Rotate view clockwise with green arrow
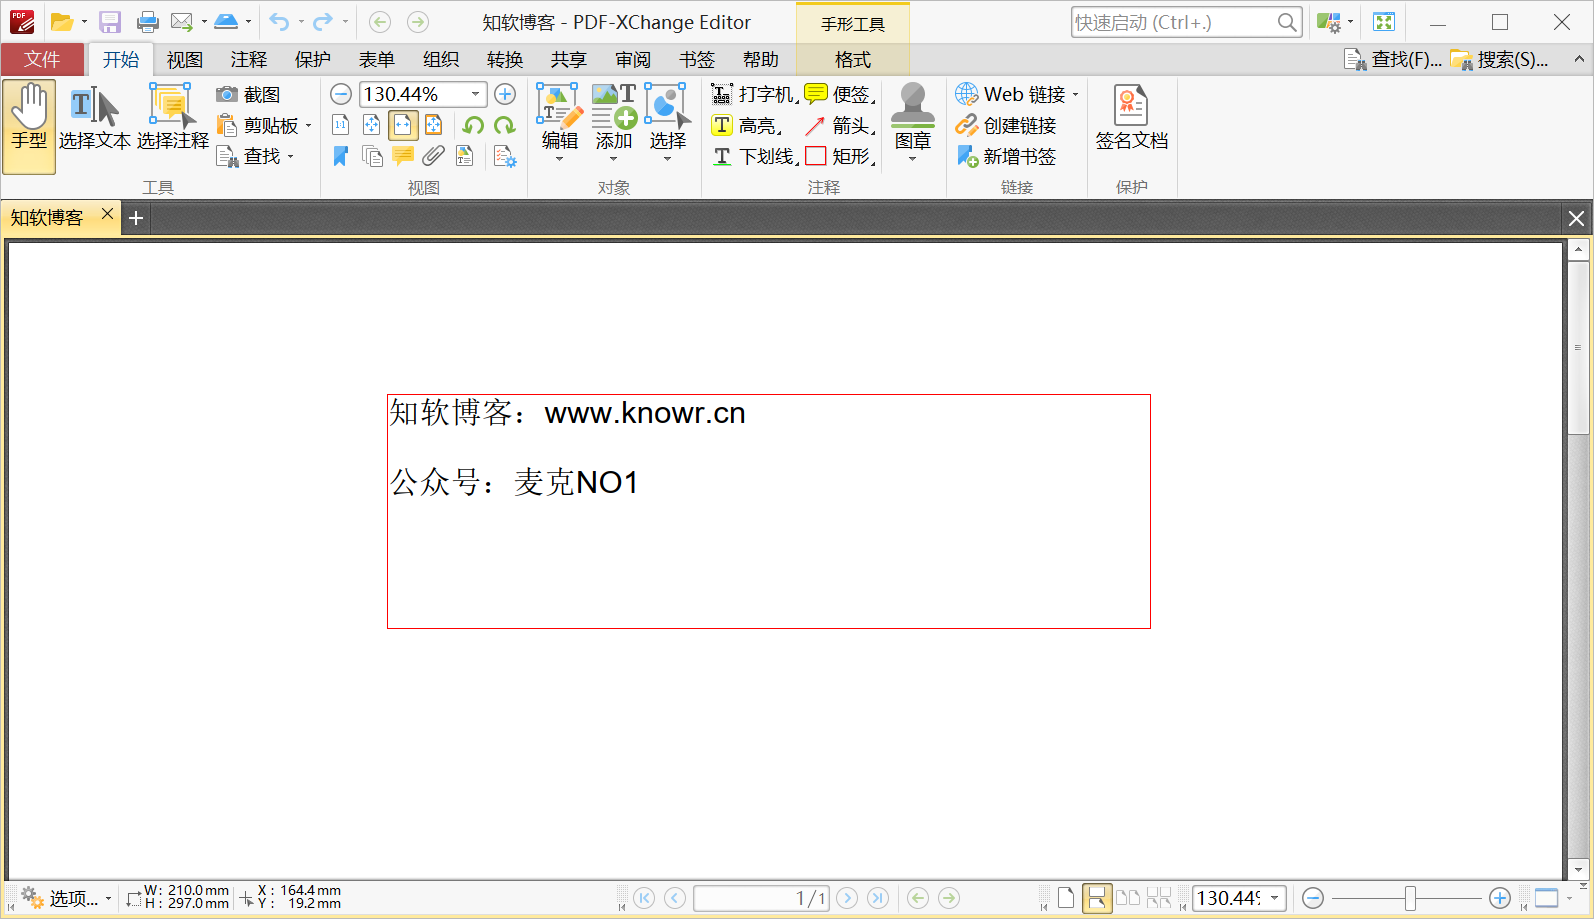The width and height of the screenshot is (1594, 919). point(505,125)
